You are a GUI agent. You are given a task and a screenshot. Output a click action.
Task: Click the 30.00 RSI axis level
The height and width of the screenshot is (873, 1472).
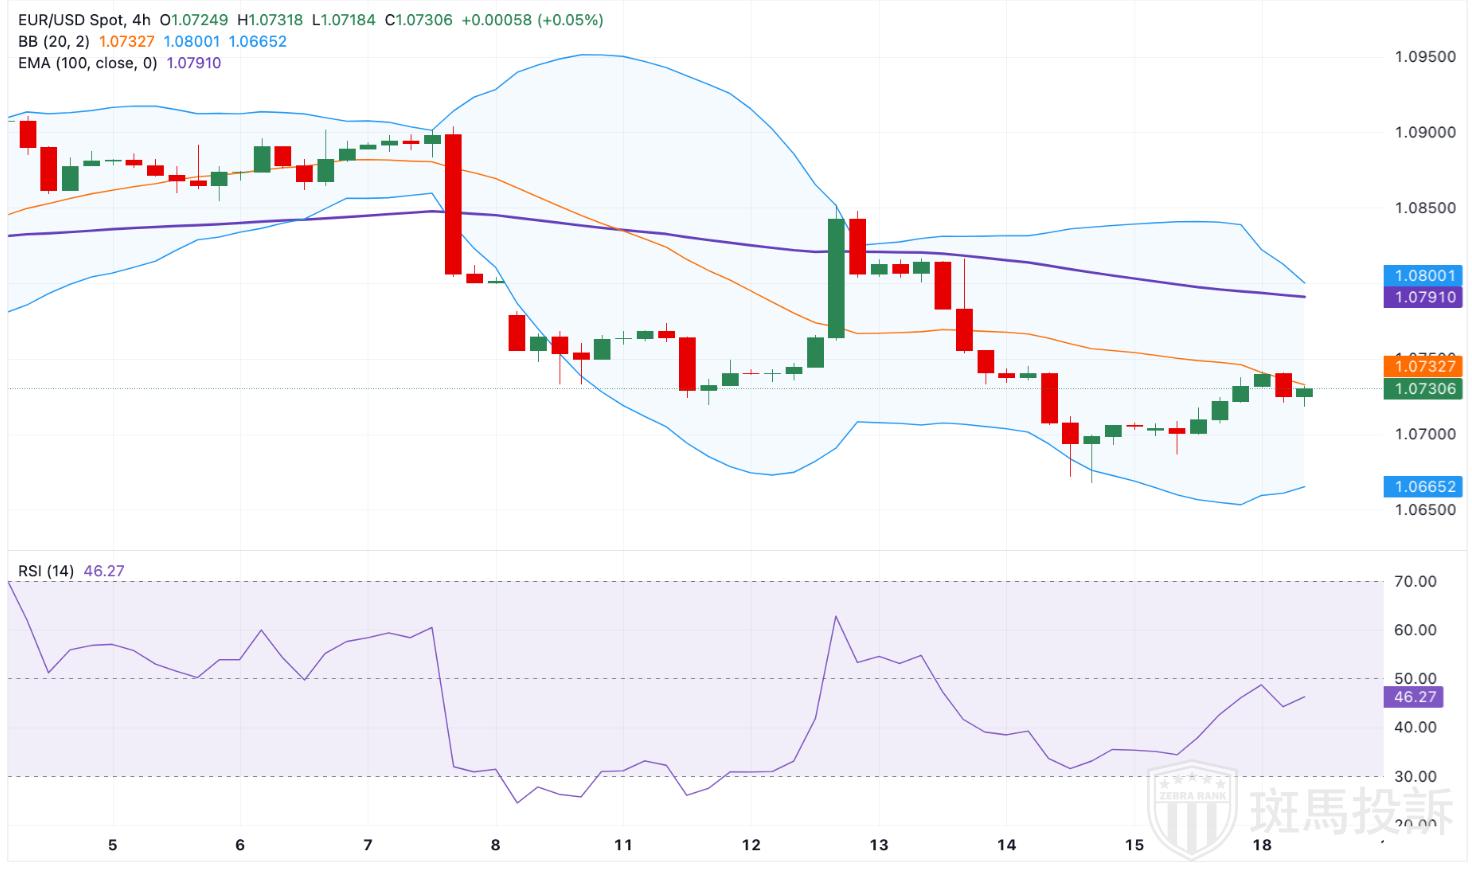(x=1415, y=776)
